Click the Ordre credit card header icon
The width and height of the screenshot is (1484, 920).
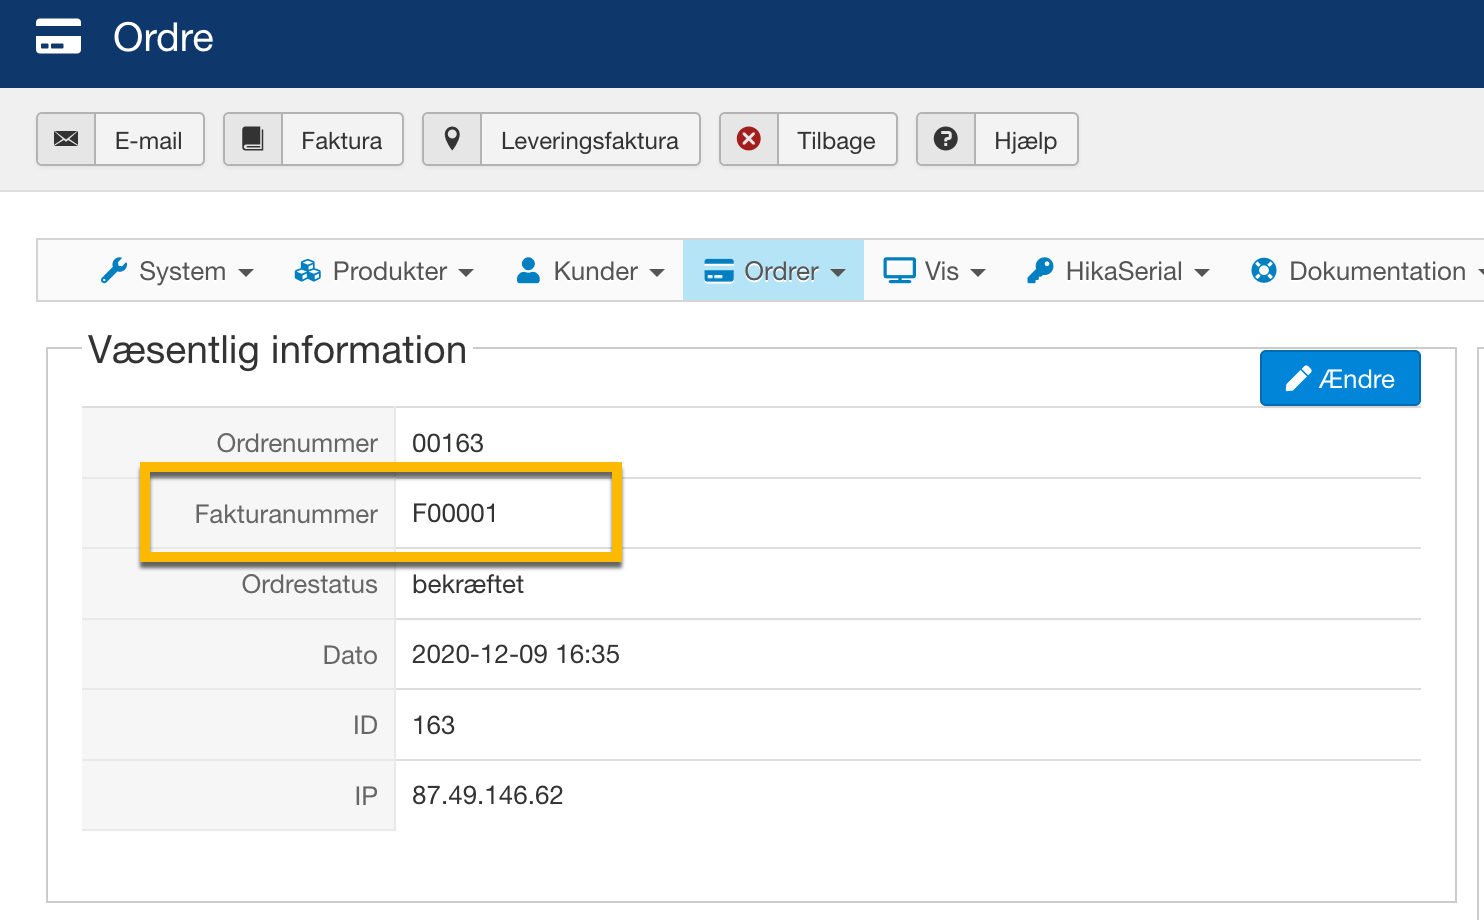click(58, 37)
